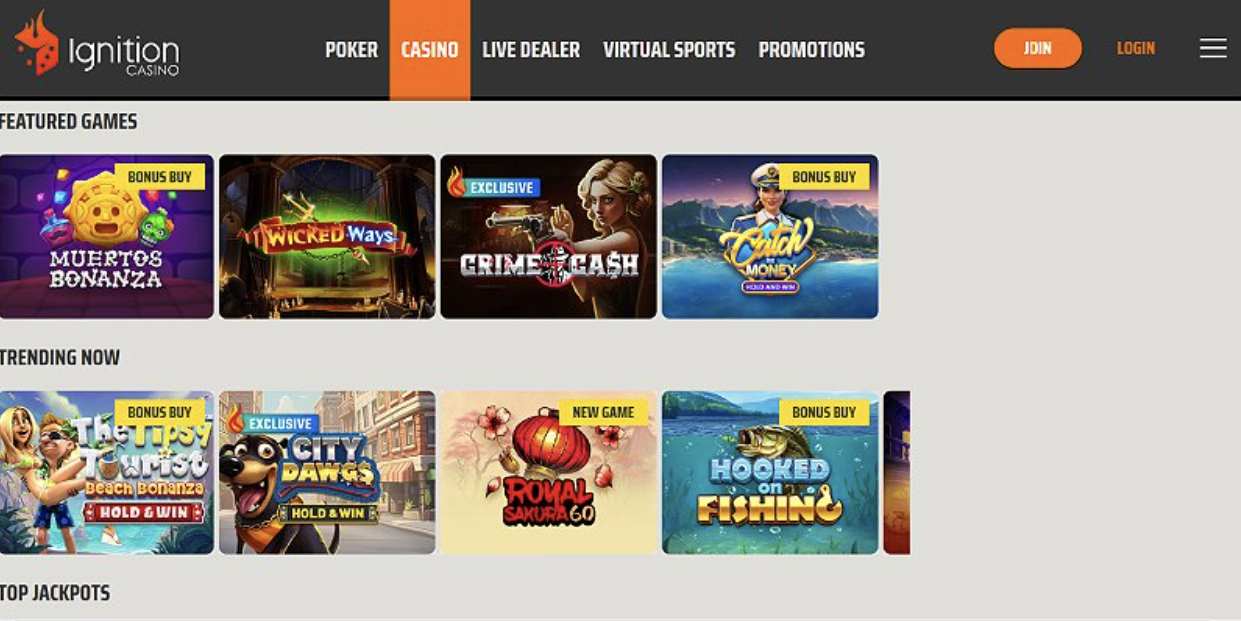Go to Live Dealer
The height and width of the screenshot is (621, 1241).
coord(531,49)
